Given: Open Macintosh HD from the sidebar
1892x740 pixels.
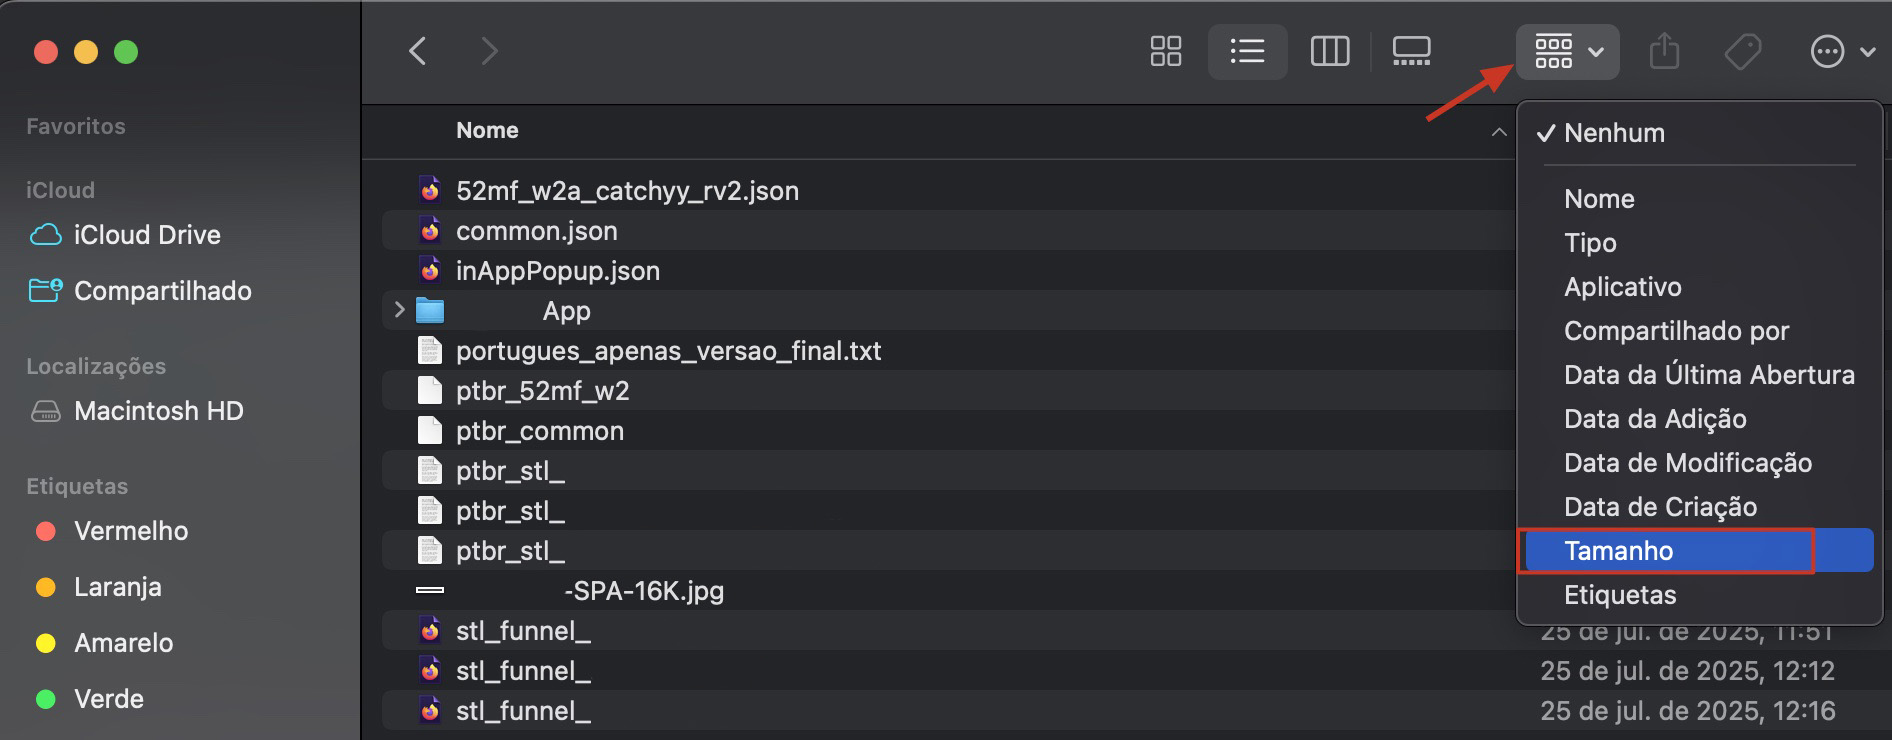Looking at the screenshot, I should coord(160,410).
